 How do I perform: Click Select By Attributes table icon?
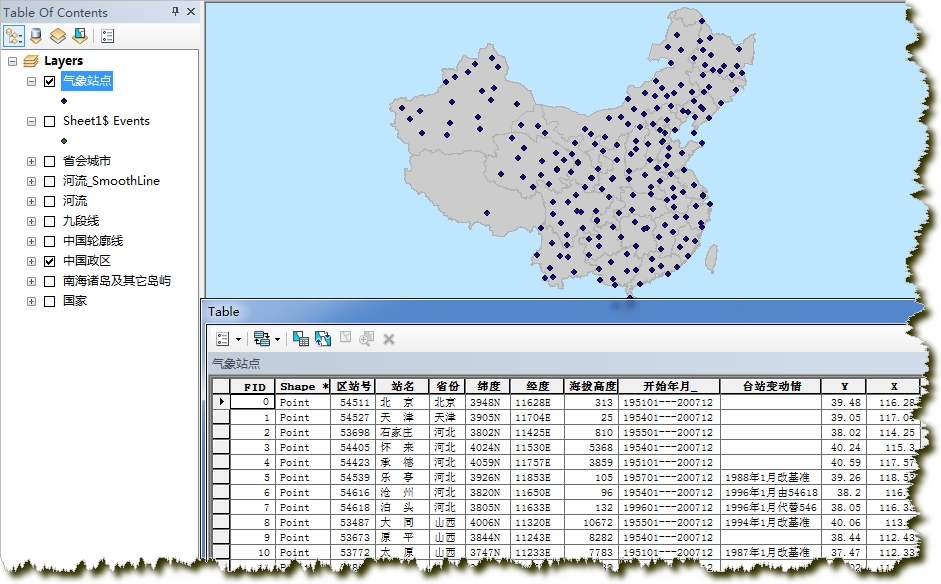pos(301,339)
